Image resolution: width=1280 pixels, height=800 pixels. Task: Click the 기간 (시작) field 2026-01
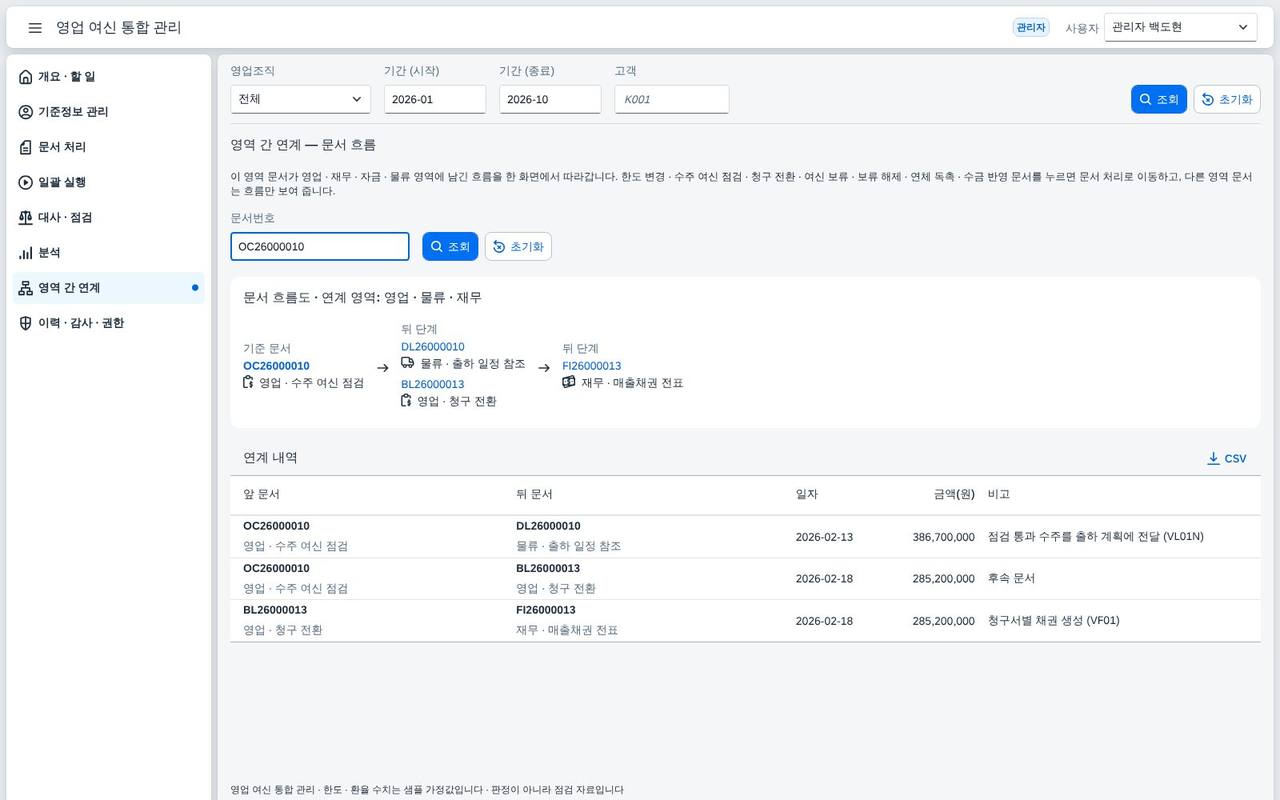tap(435, 99)
